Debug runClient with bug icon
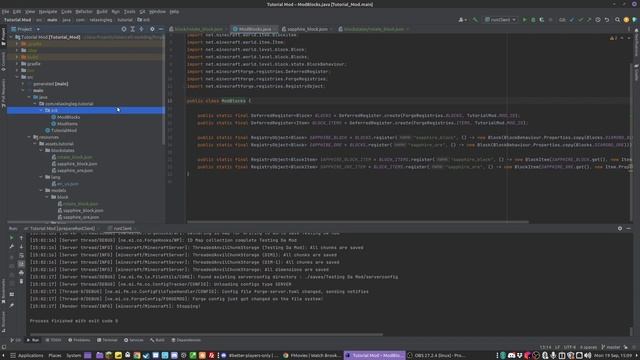 pos(533,20)
